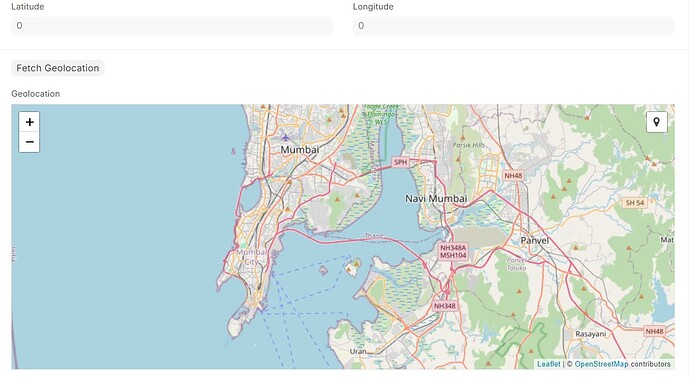
Task: Click the NH348A MSH104 road shield
Action: pos(453,252)
